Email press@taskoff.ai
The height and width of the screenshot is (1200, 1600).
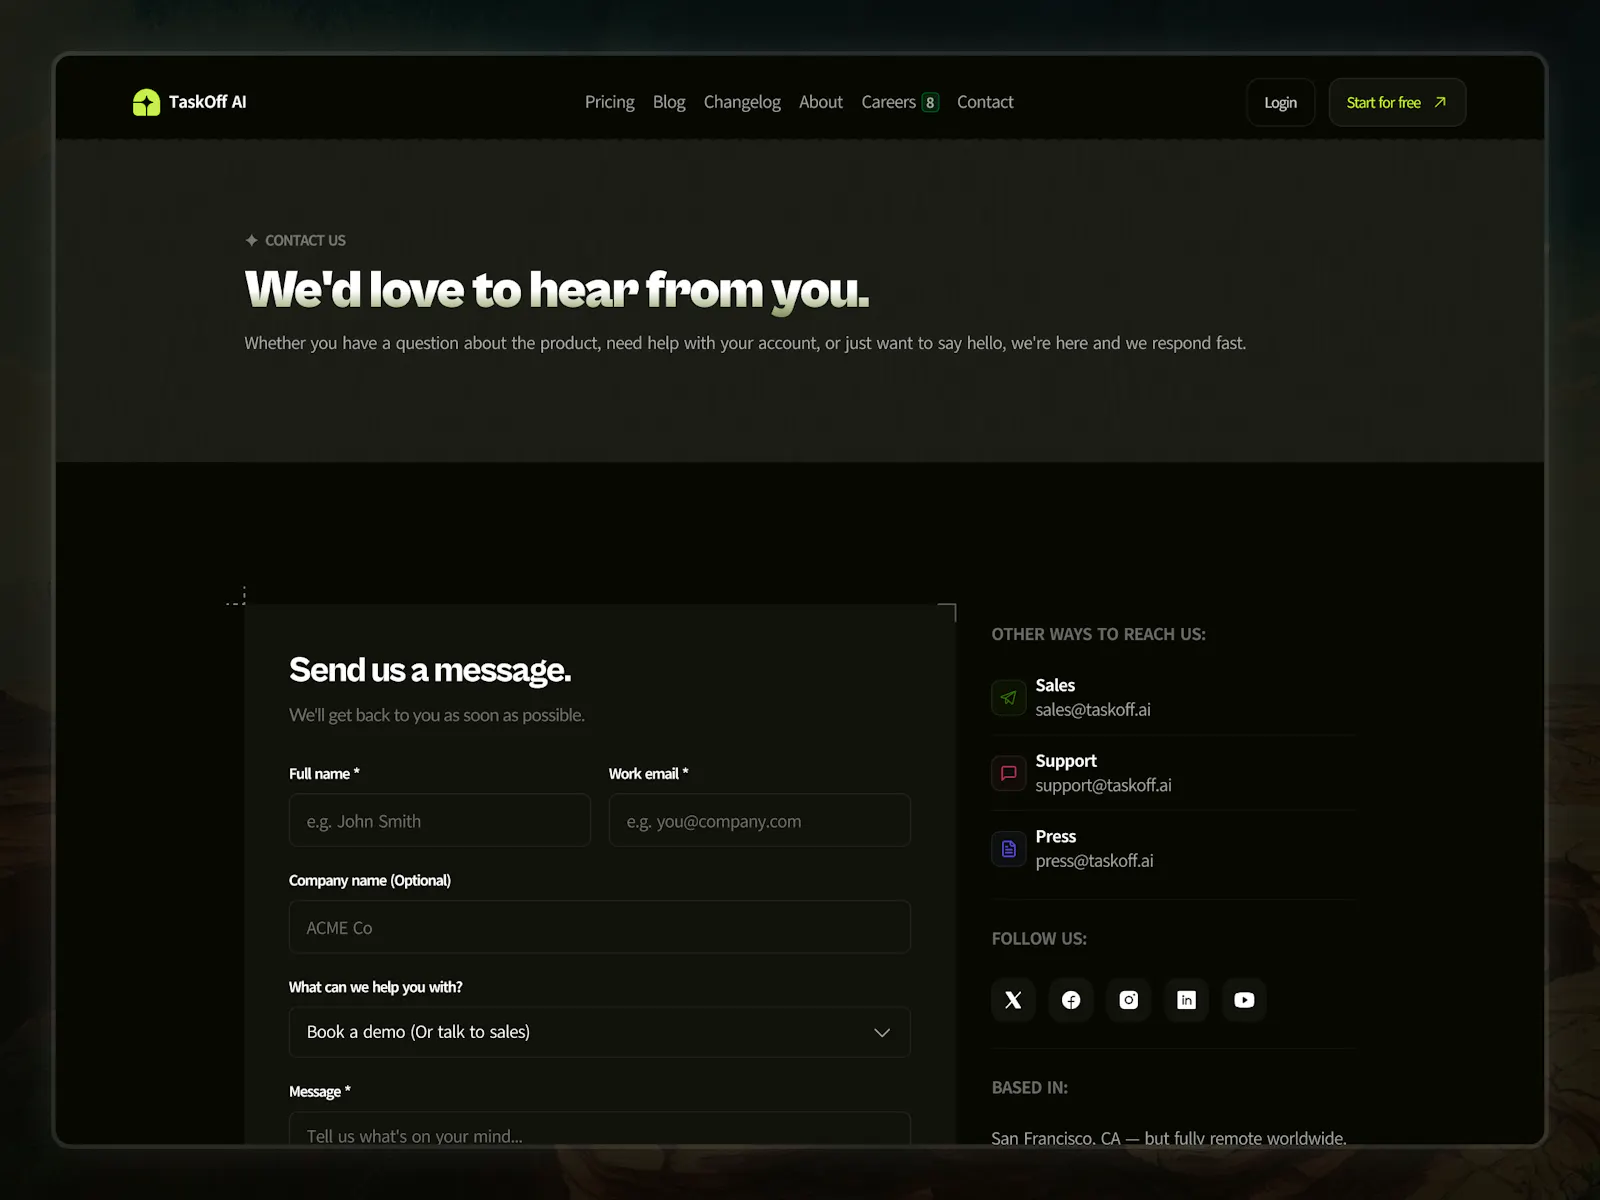(x=1095, y=861)
